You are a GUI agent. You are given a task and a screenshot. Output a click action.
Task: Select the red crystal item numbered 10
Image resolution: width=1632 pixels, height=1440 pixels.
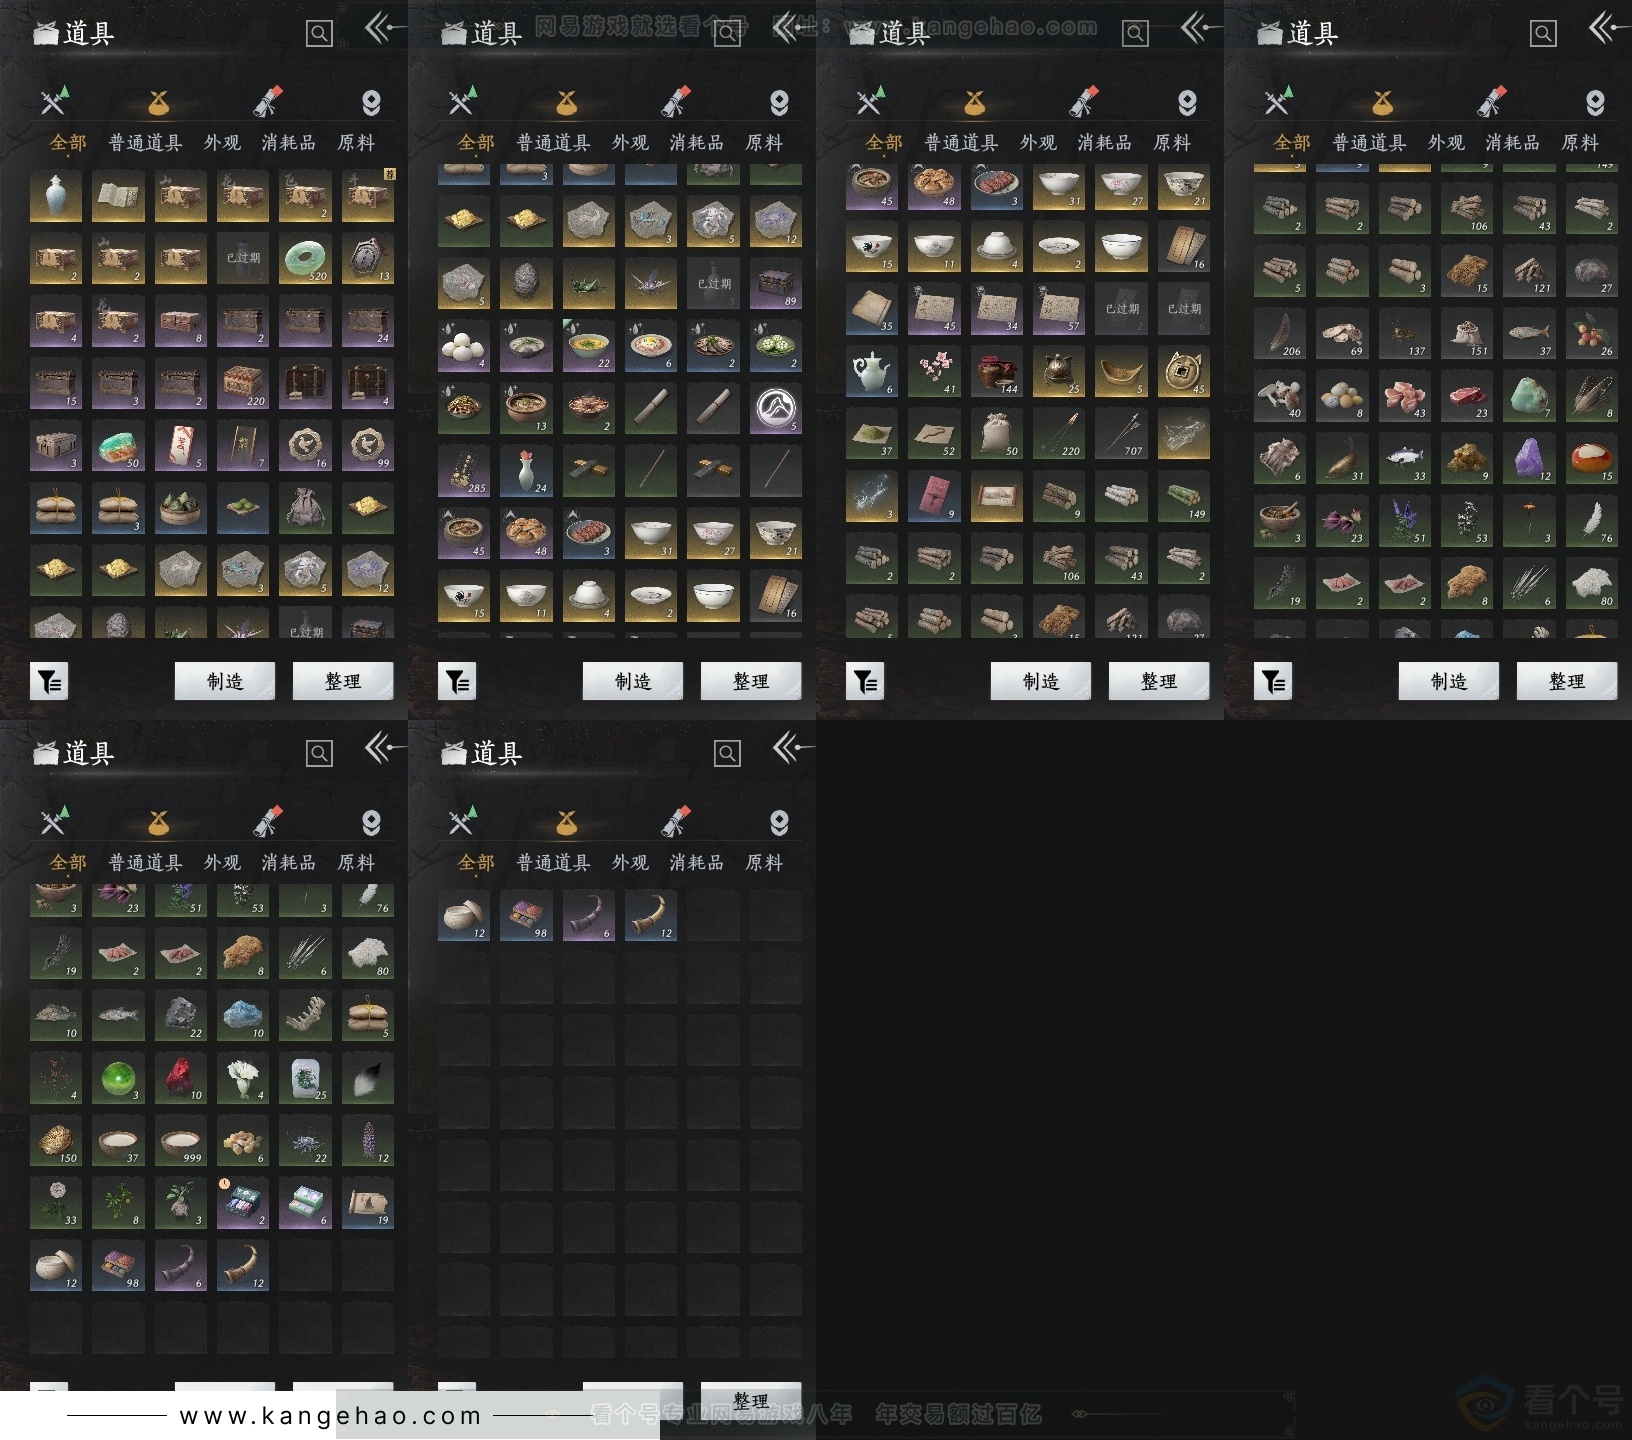[x=181, y=1078]
